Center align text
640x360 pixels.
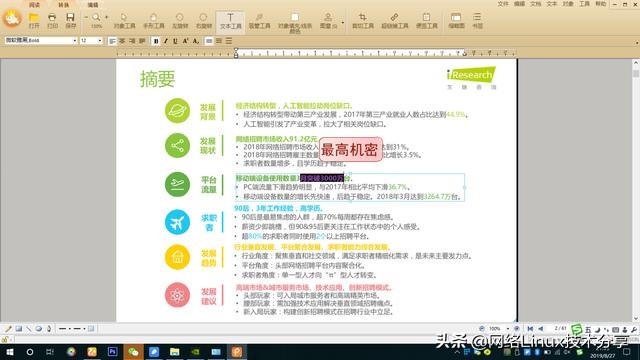[x=122, y=41]
